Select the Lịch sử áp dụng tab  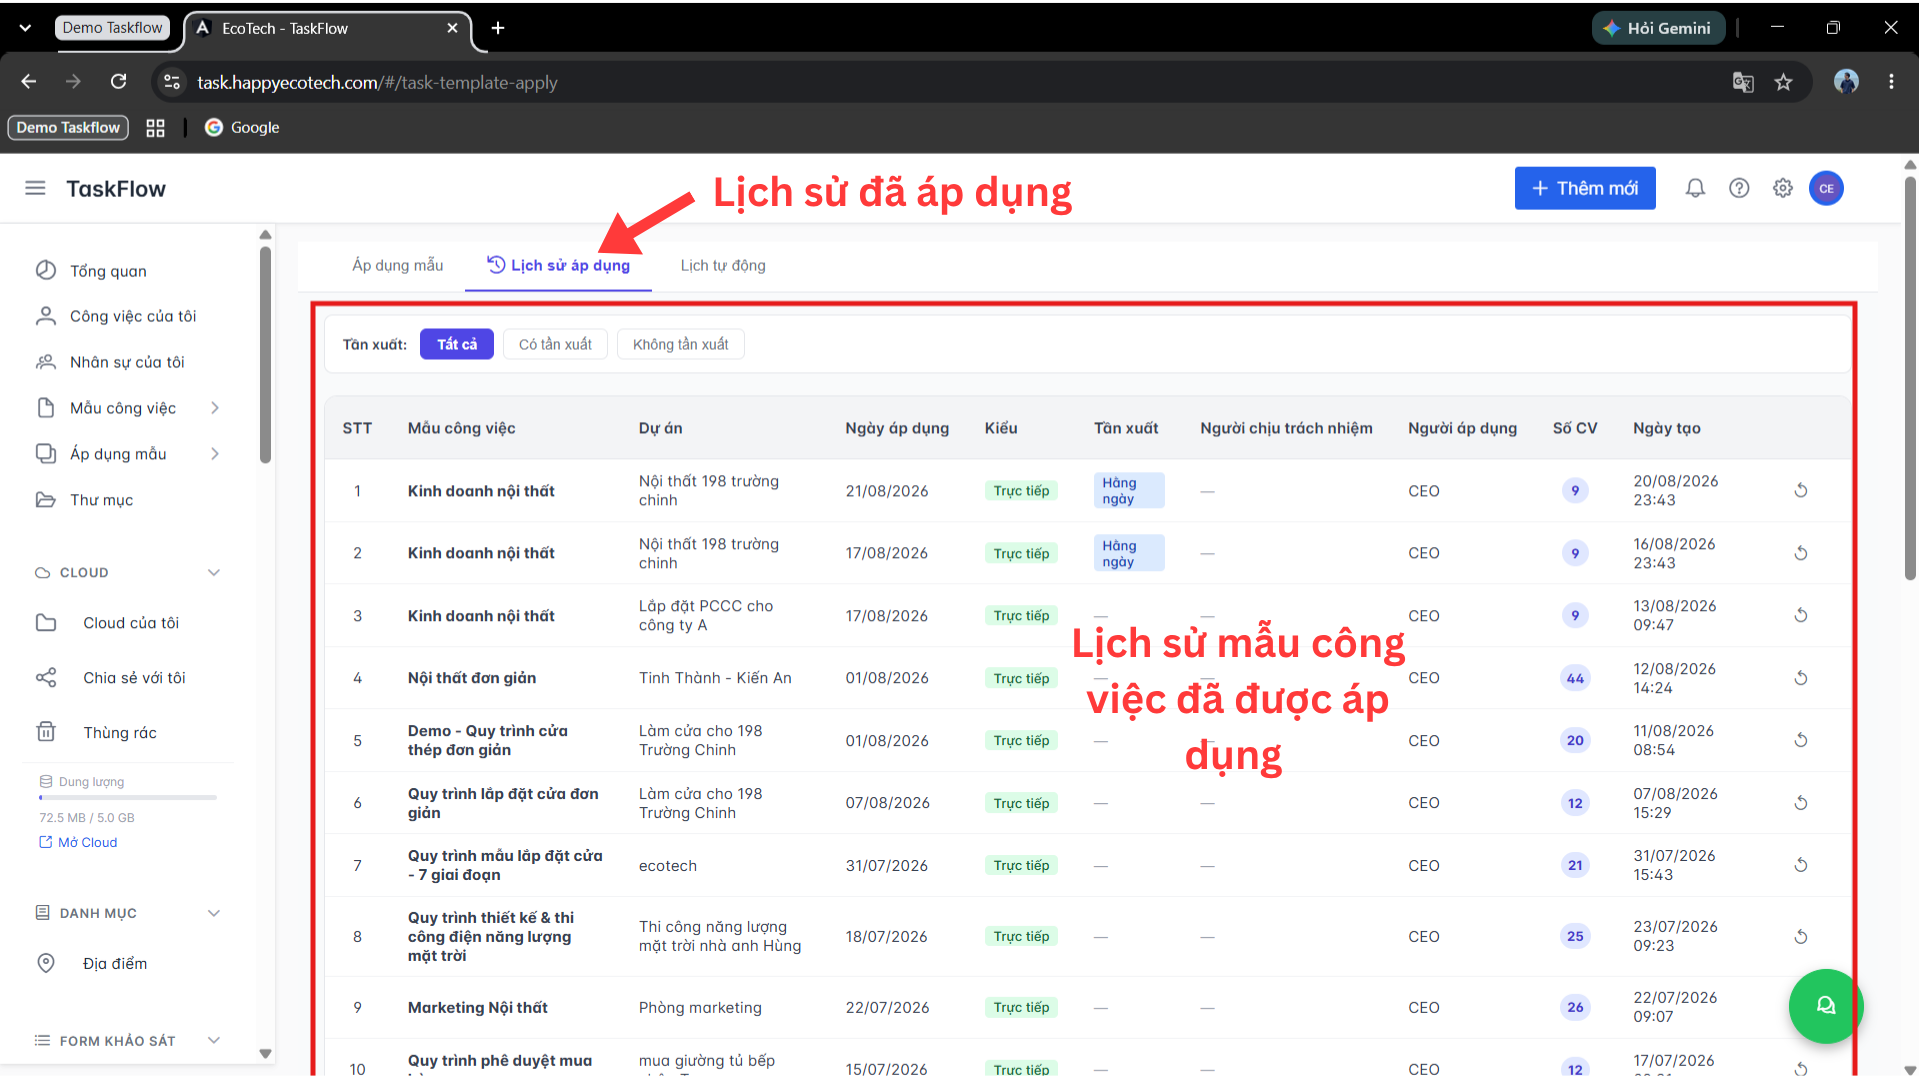(x=558, y=265)
